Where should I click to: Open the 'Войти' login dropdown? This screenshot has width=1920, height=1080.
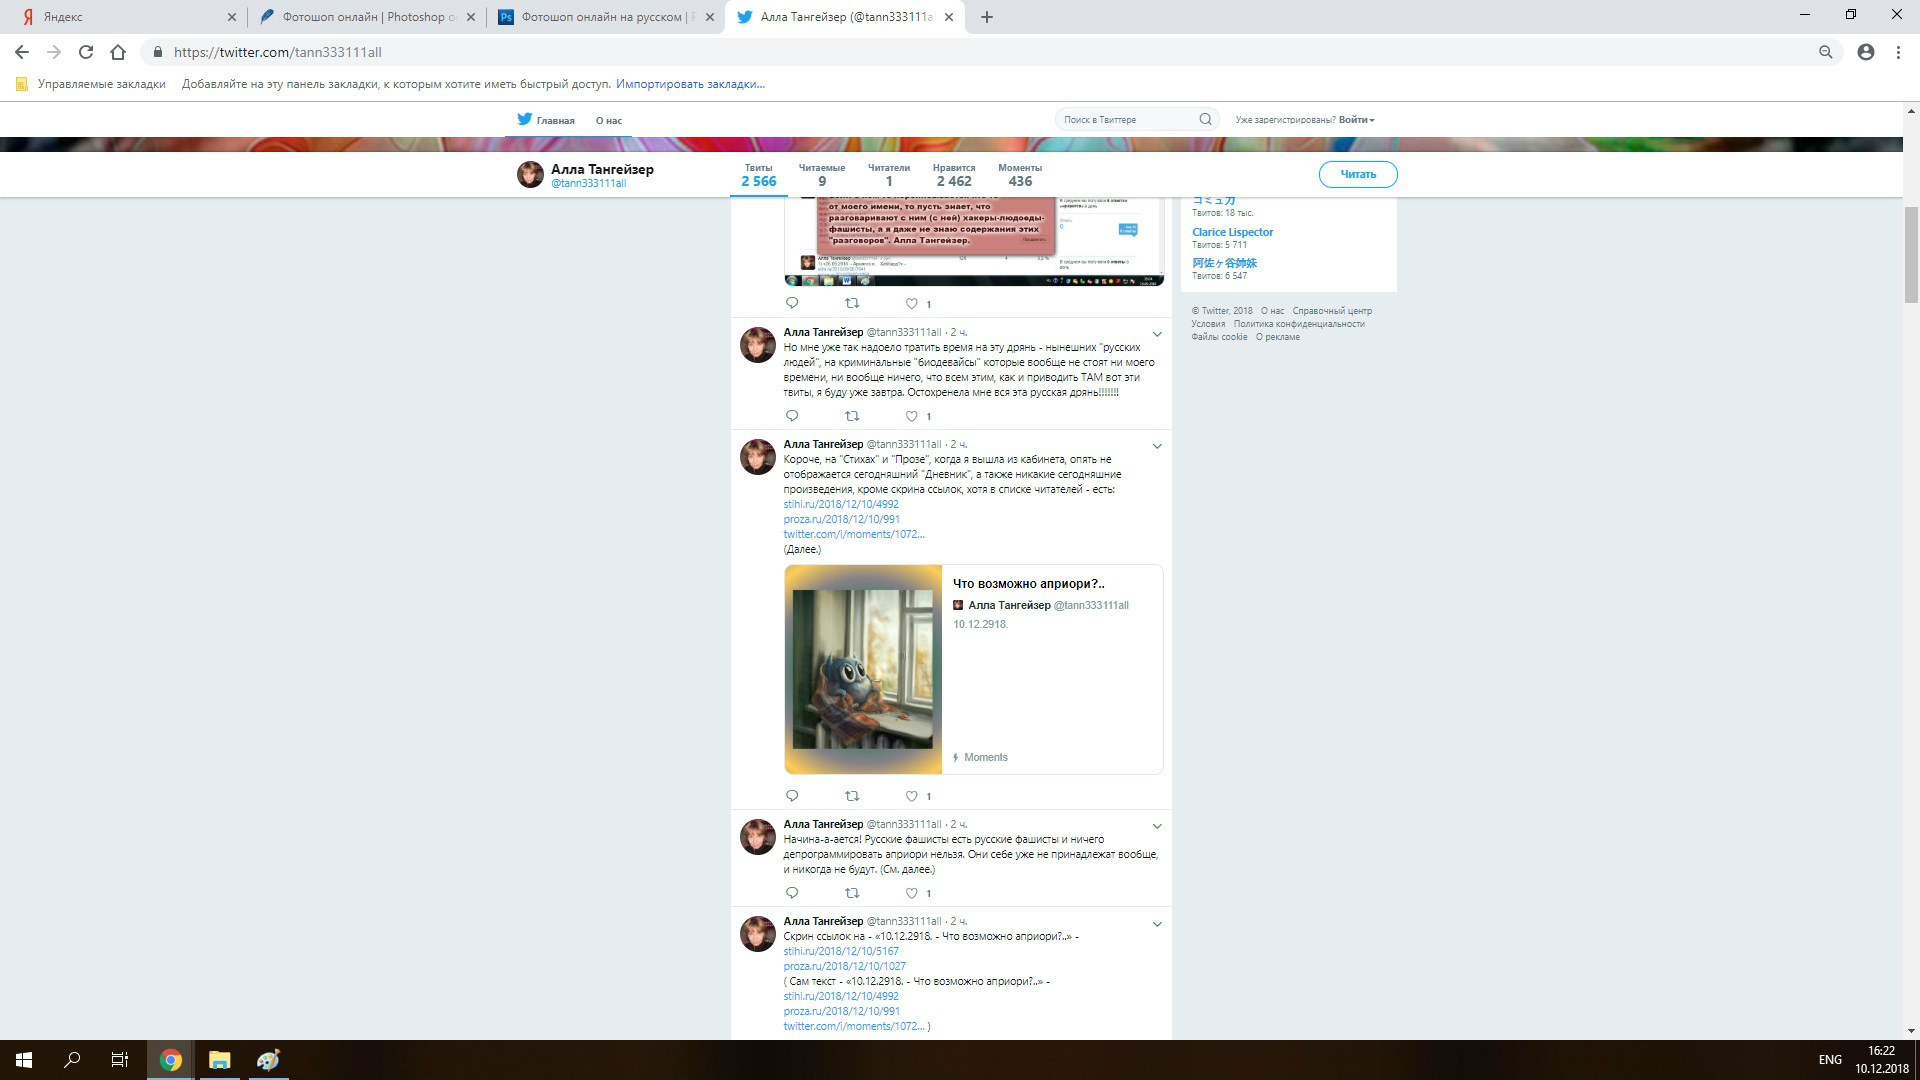1356,120
